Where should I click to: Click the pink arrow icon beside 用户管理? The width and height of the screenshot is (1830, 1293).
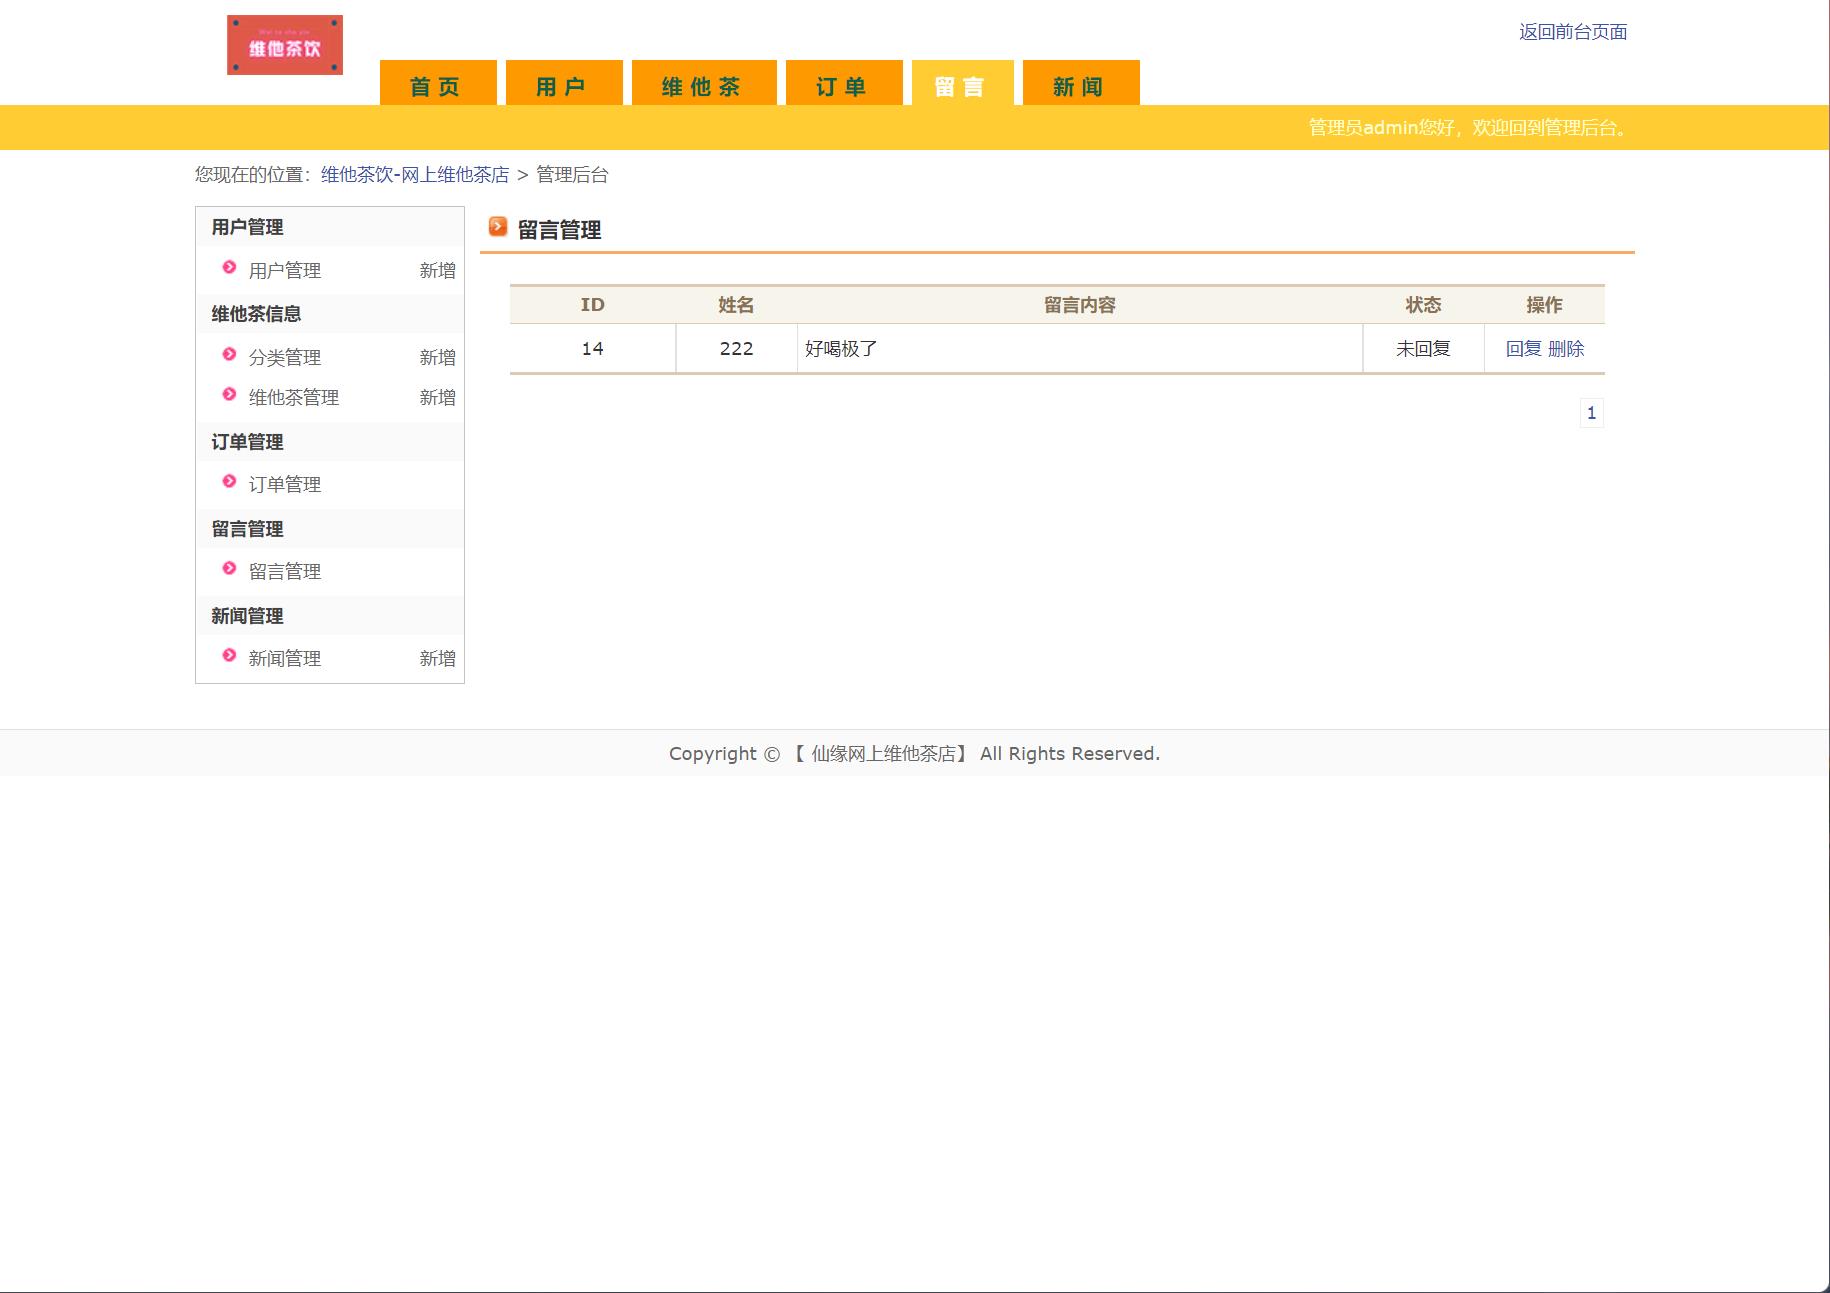(x=229, y=269)
